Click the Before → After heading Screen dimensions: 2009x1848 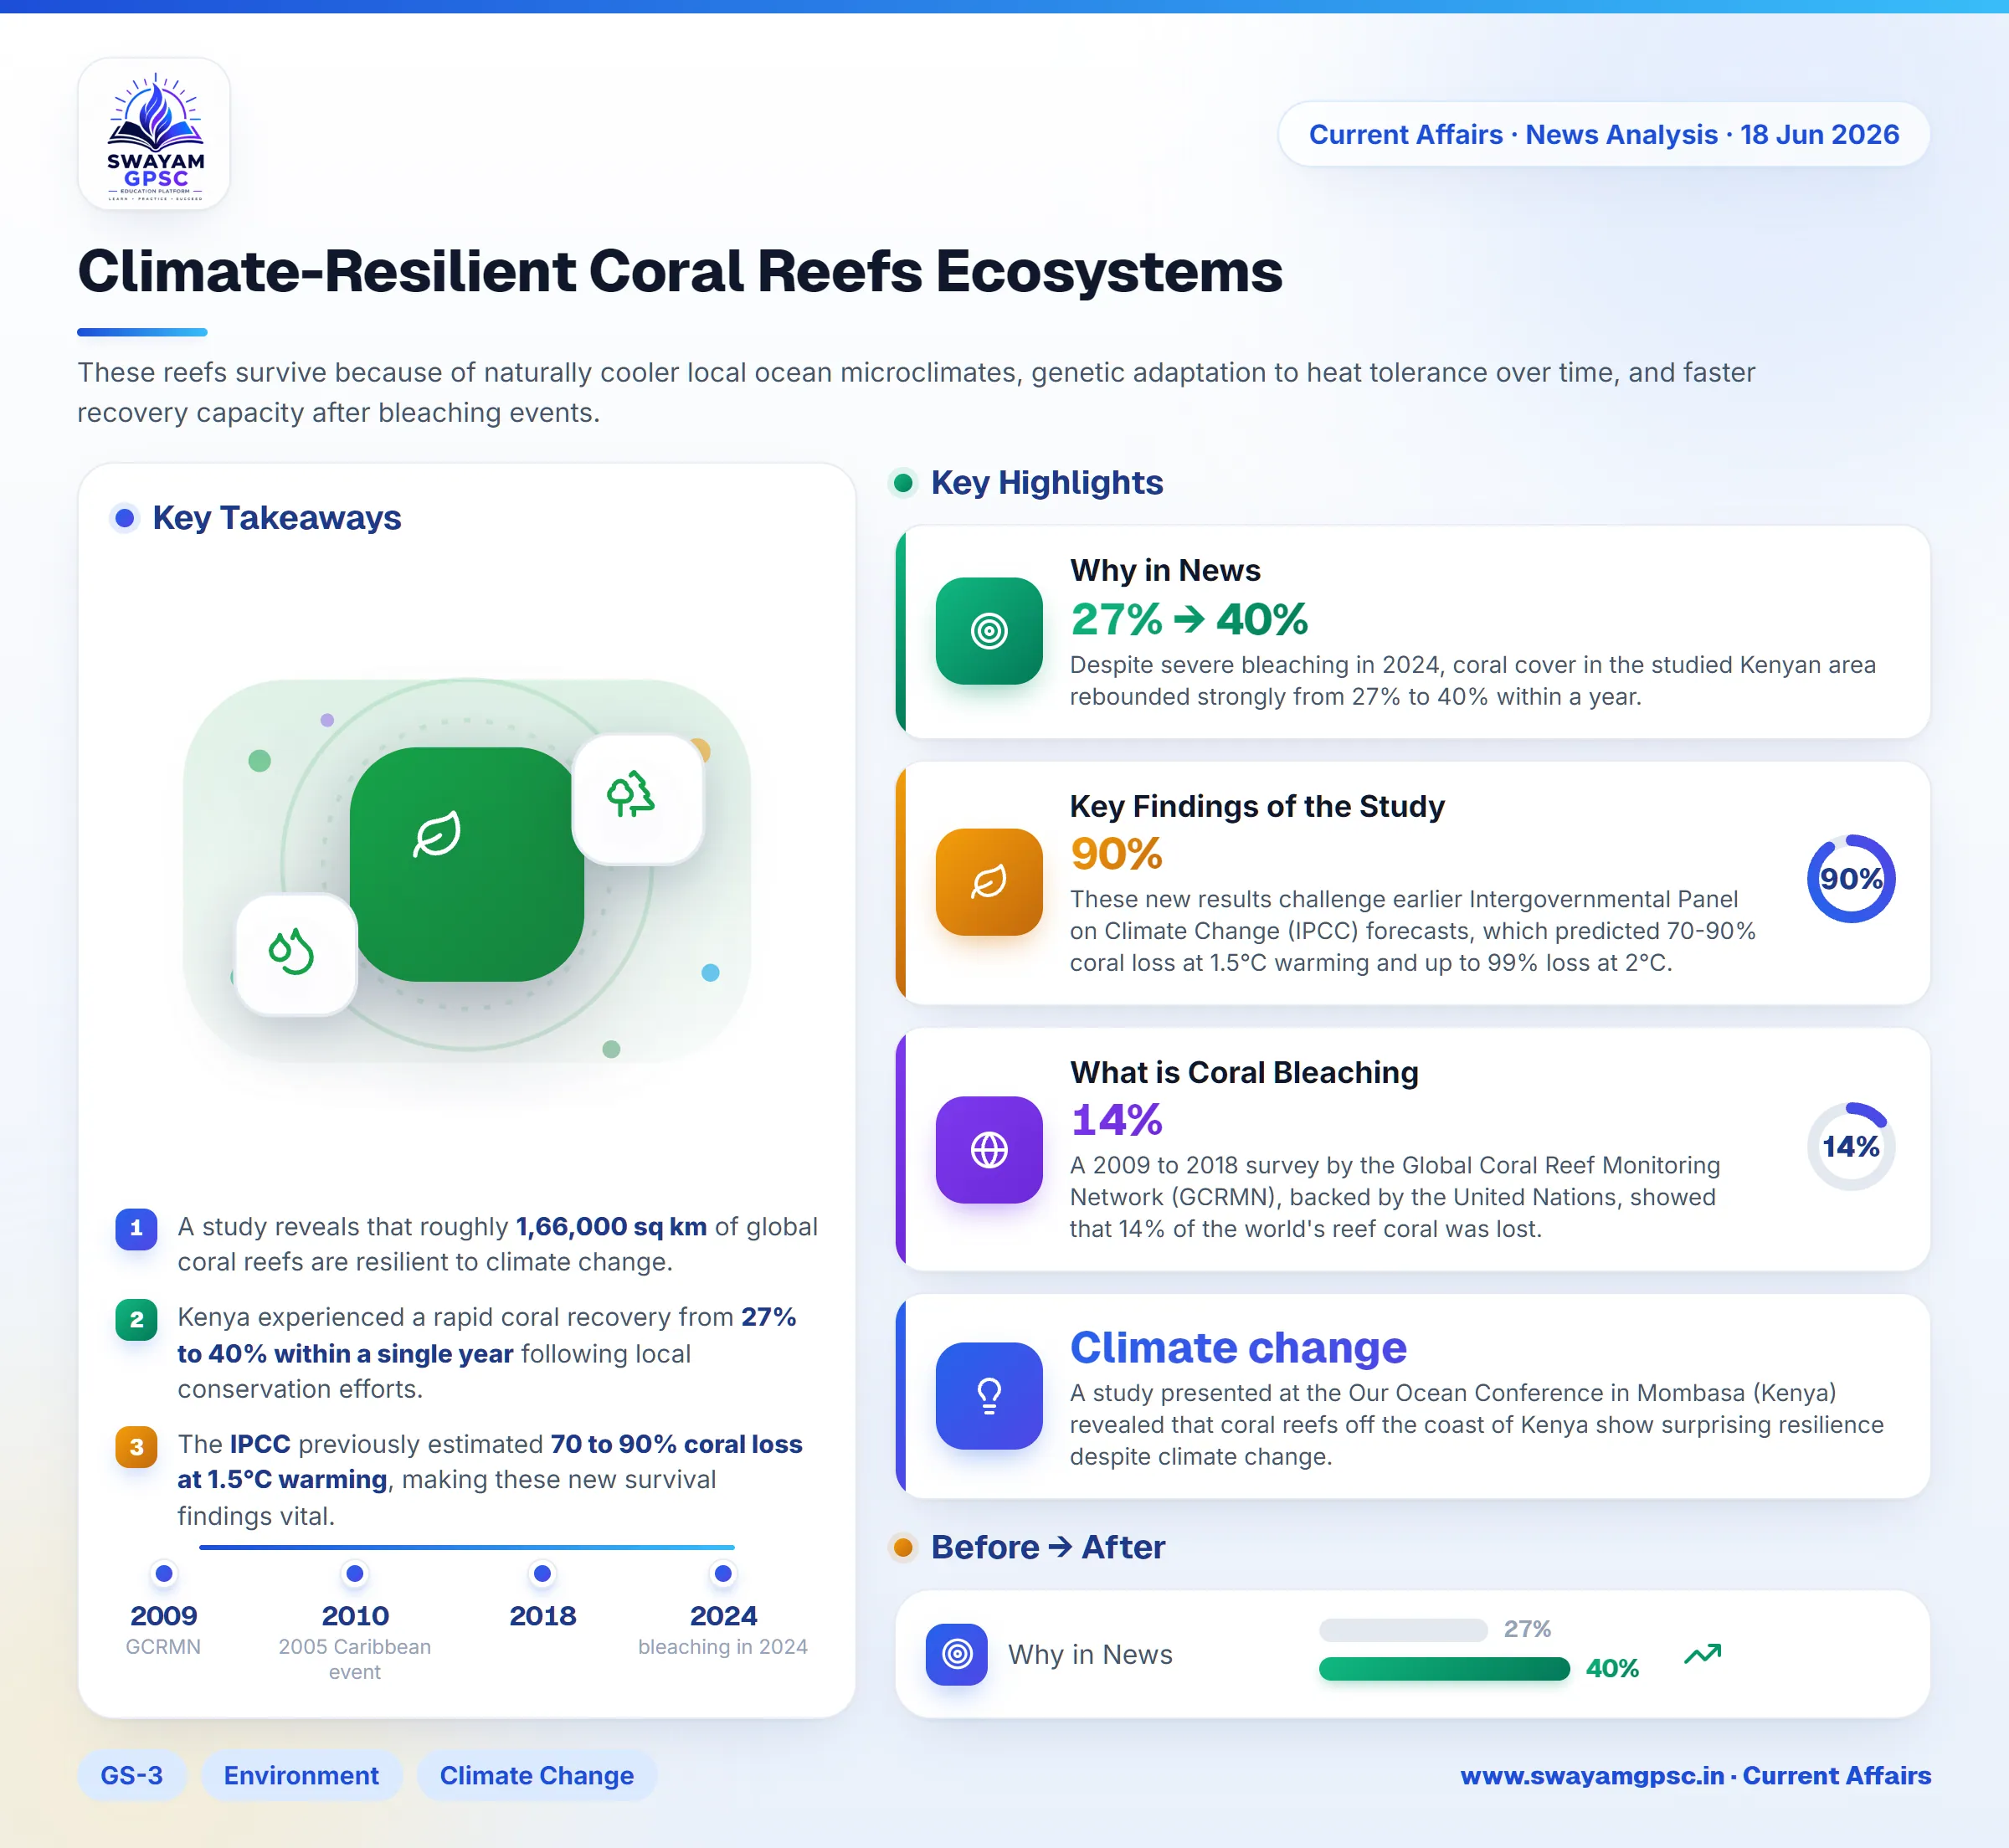point(1048,1548)
